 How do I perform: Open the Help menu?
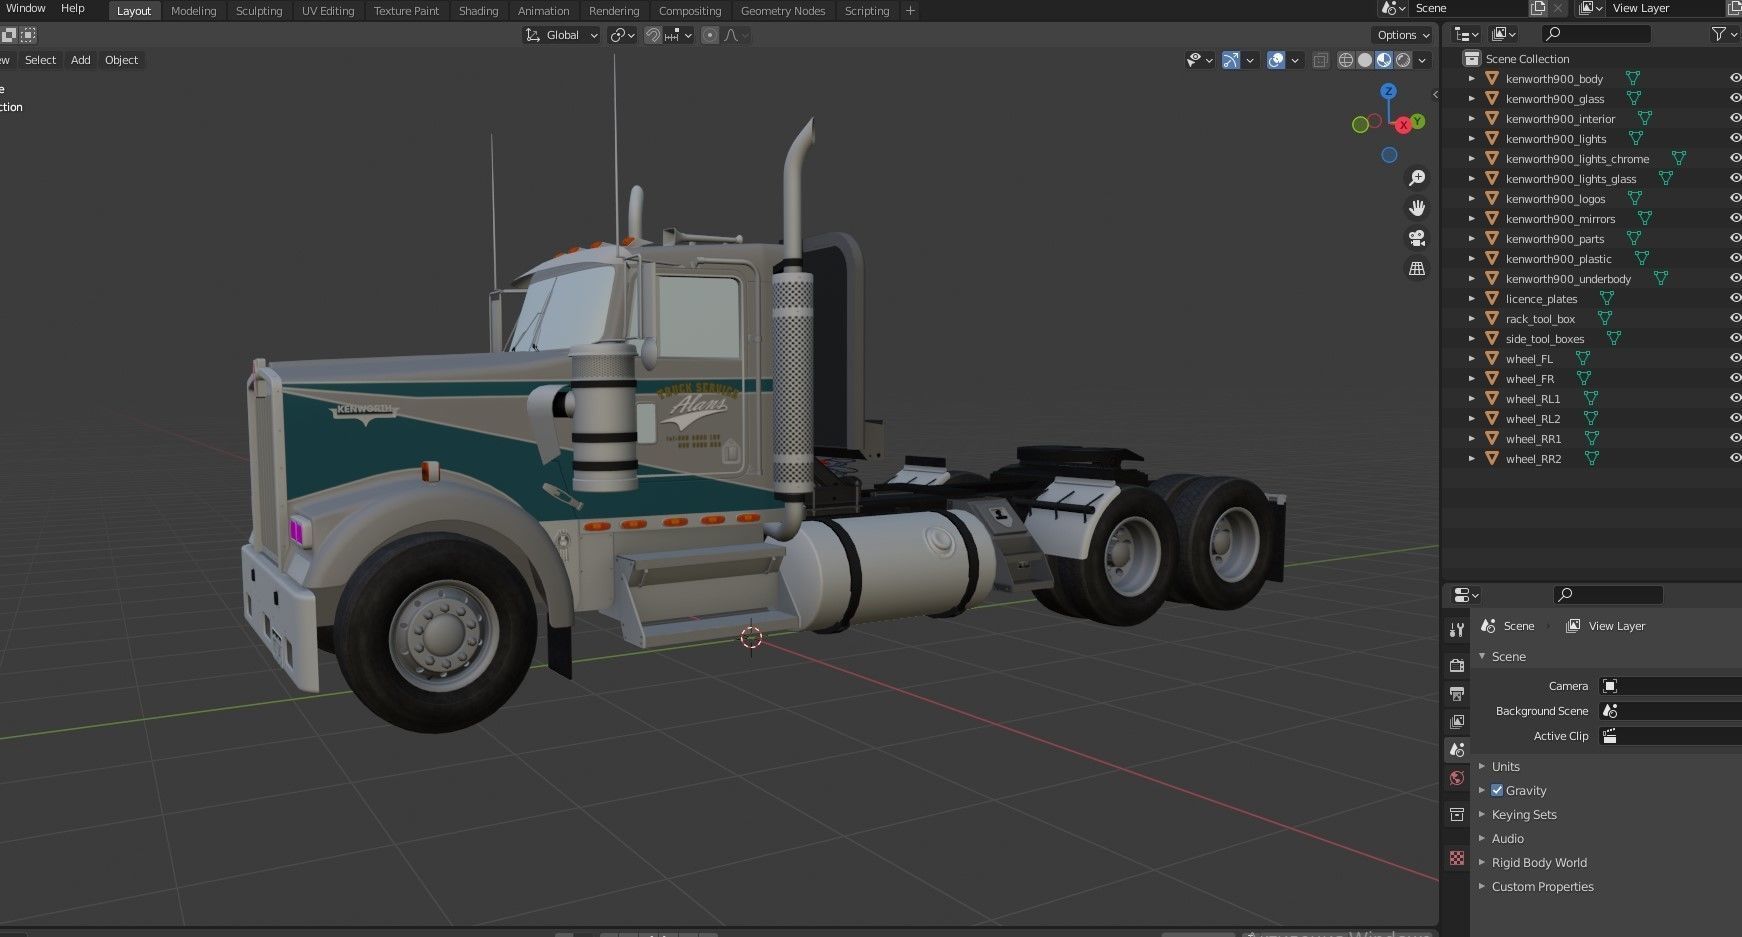[73, 8]
